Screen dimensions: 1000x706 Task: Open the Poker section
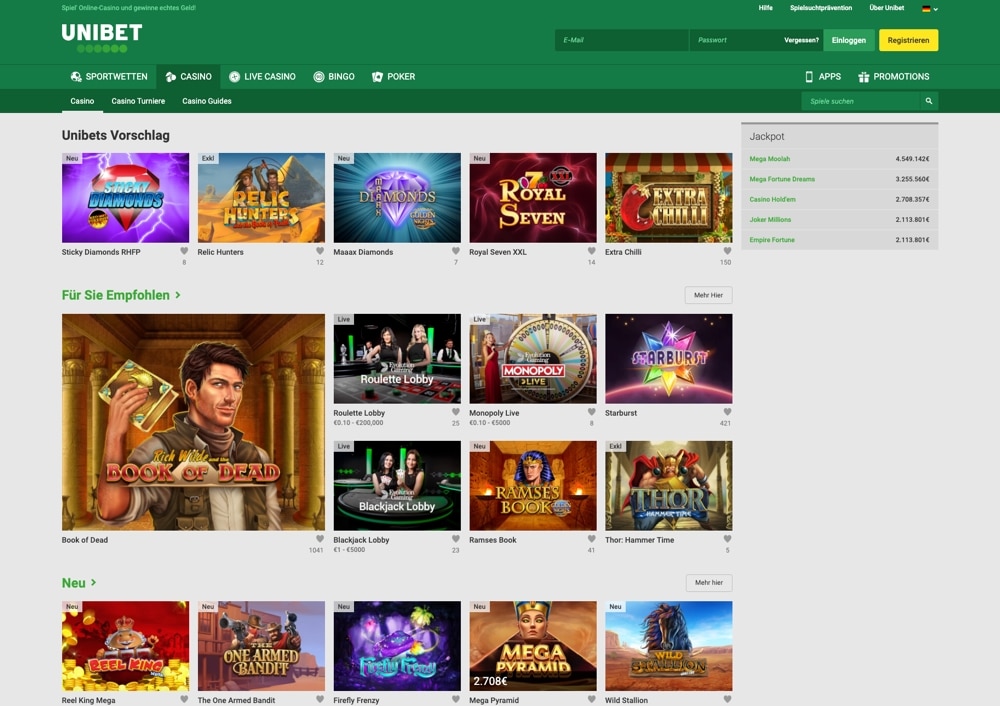click(393, 77)
